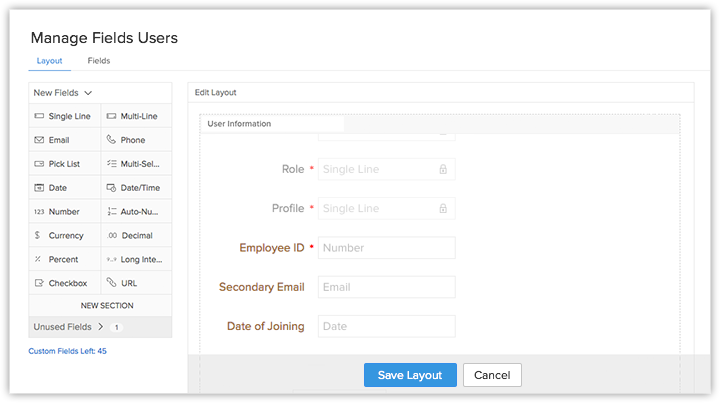Click the Save Layout button
The image size is (720, 403).
click(410, 375)
